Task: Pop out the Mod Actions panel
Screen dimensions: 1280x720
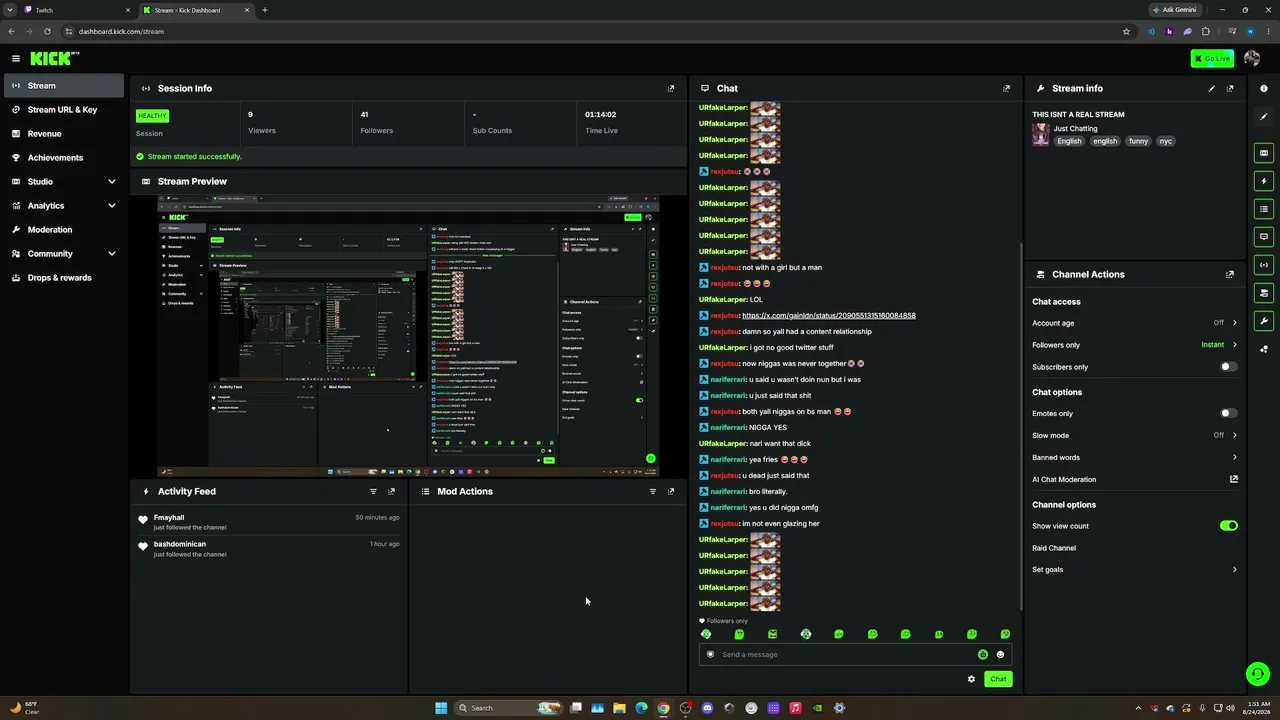Action: click(x=671, y=491)
